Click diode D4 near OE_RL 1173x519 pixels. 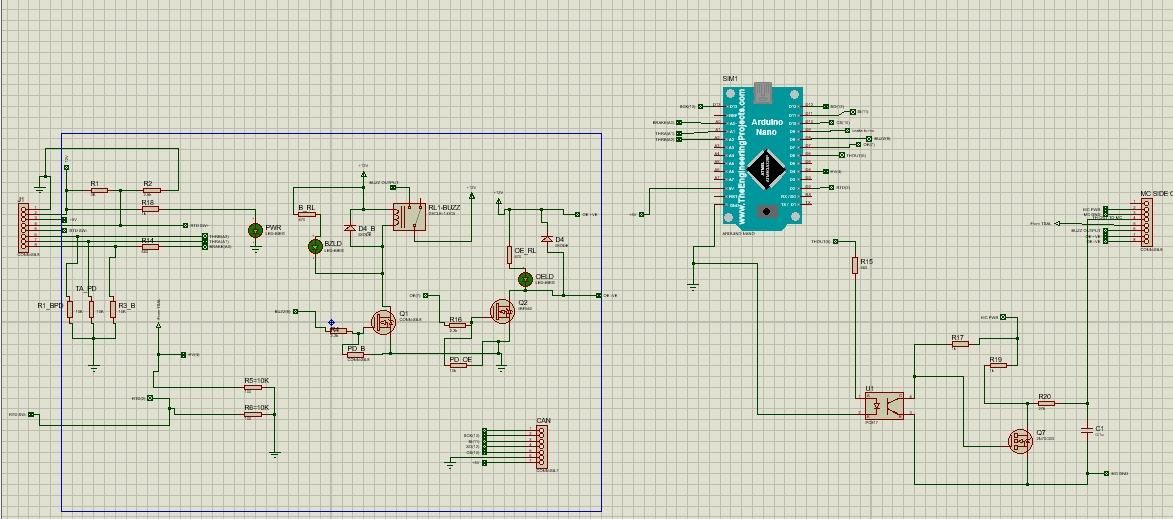547,239
